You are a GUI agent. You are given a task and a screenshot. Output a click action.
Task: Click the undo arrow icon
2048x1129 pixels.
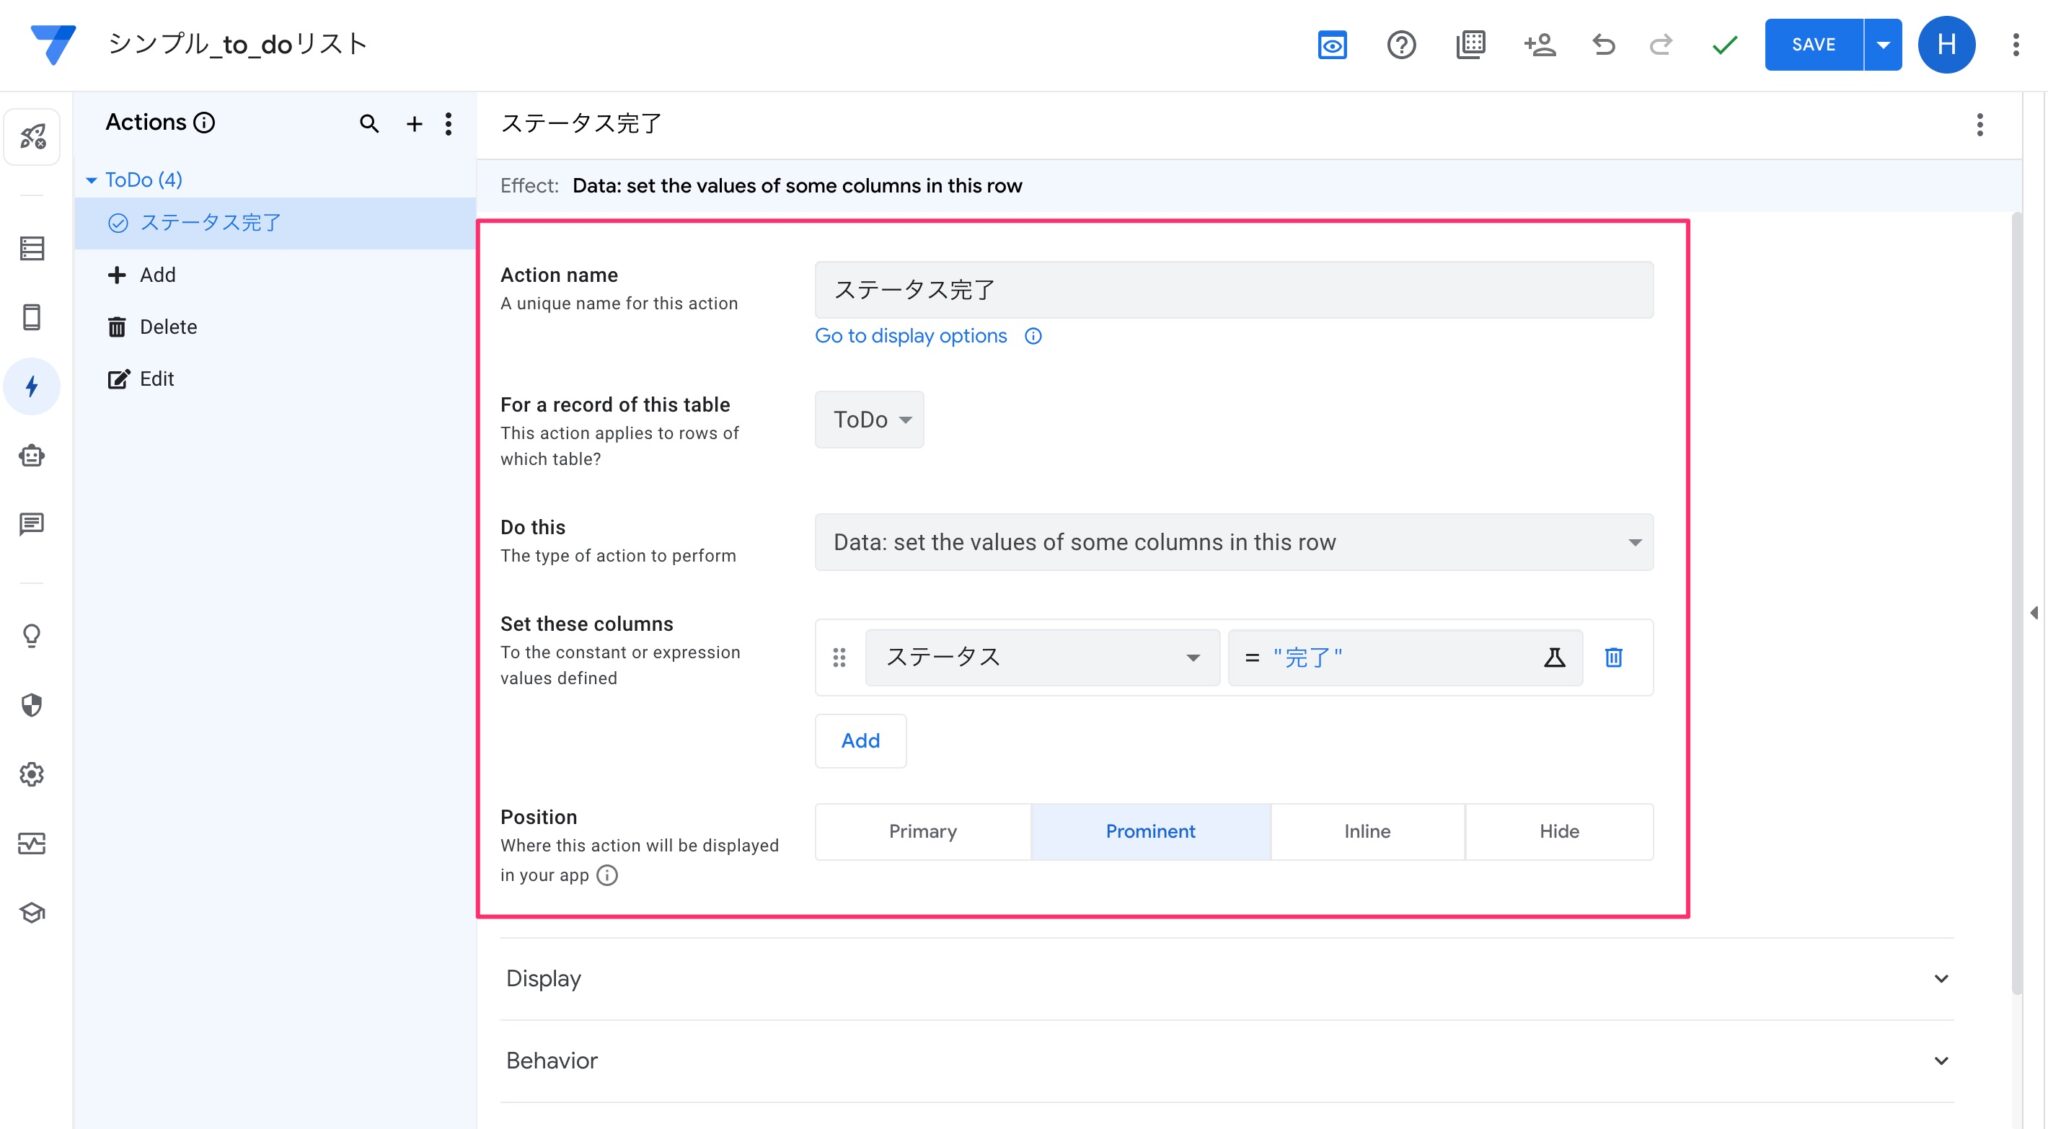pyautogui.click(x=1604, y=44)
